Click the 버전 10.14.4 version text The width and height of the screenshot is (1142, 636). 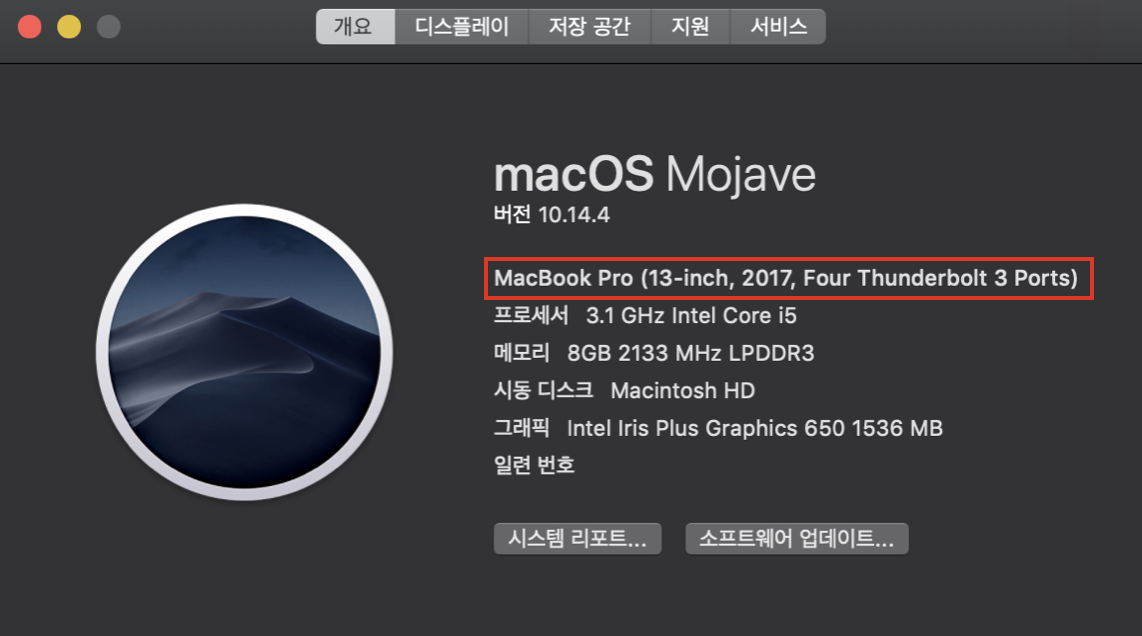551,214
